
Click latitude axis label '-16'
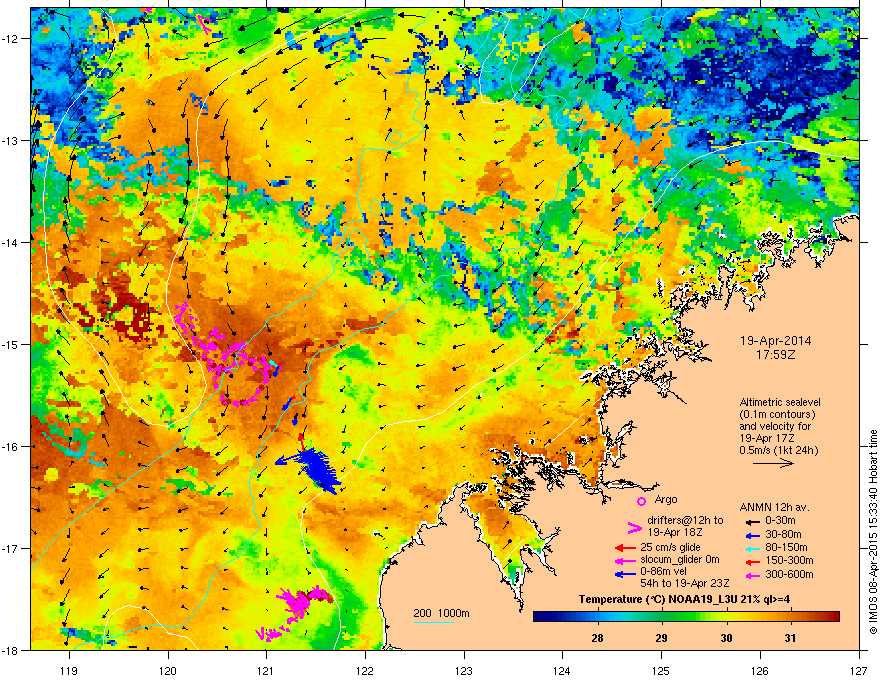click(x=11, y=447)
